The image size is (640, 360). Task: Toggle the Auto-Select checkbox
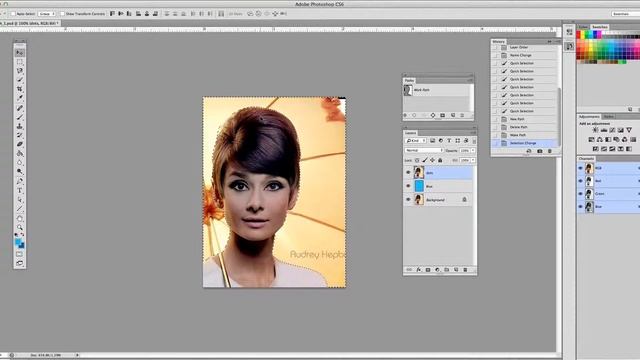(13, 14)
